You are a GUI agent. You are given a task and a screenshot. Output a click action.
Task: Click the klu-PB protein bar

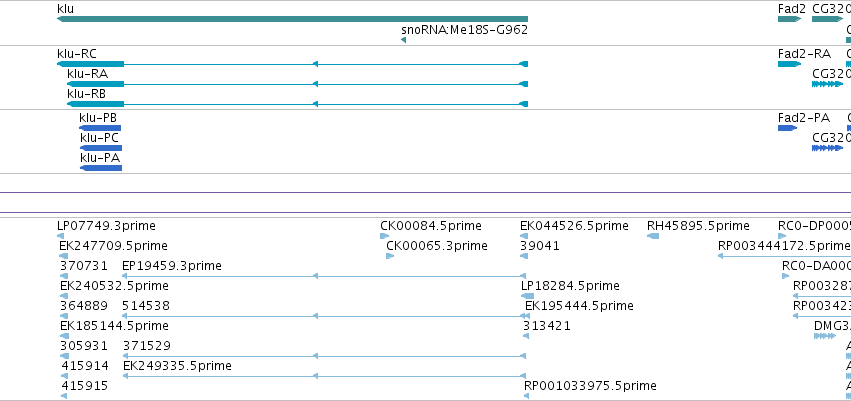100,128
